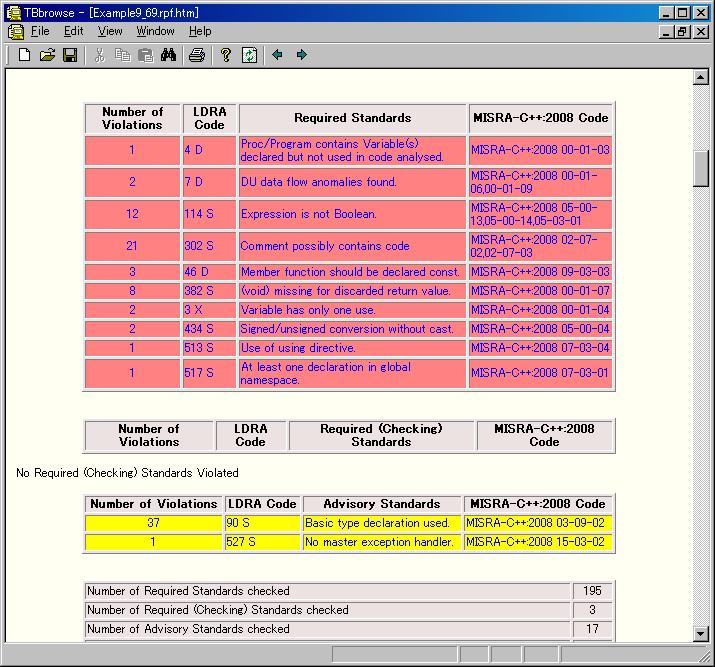This screenshot has height=667, width=715.
Task: Click the MISRA-C++:2008 00-01-03 link
Action: pyautogui.click(x=540, y=150)
